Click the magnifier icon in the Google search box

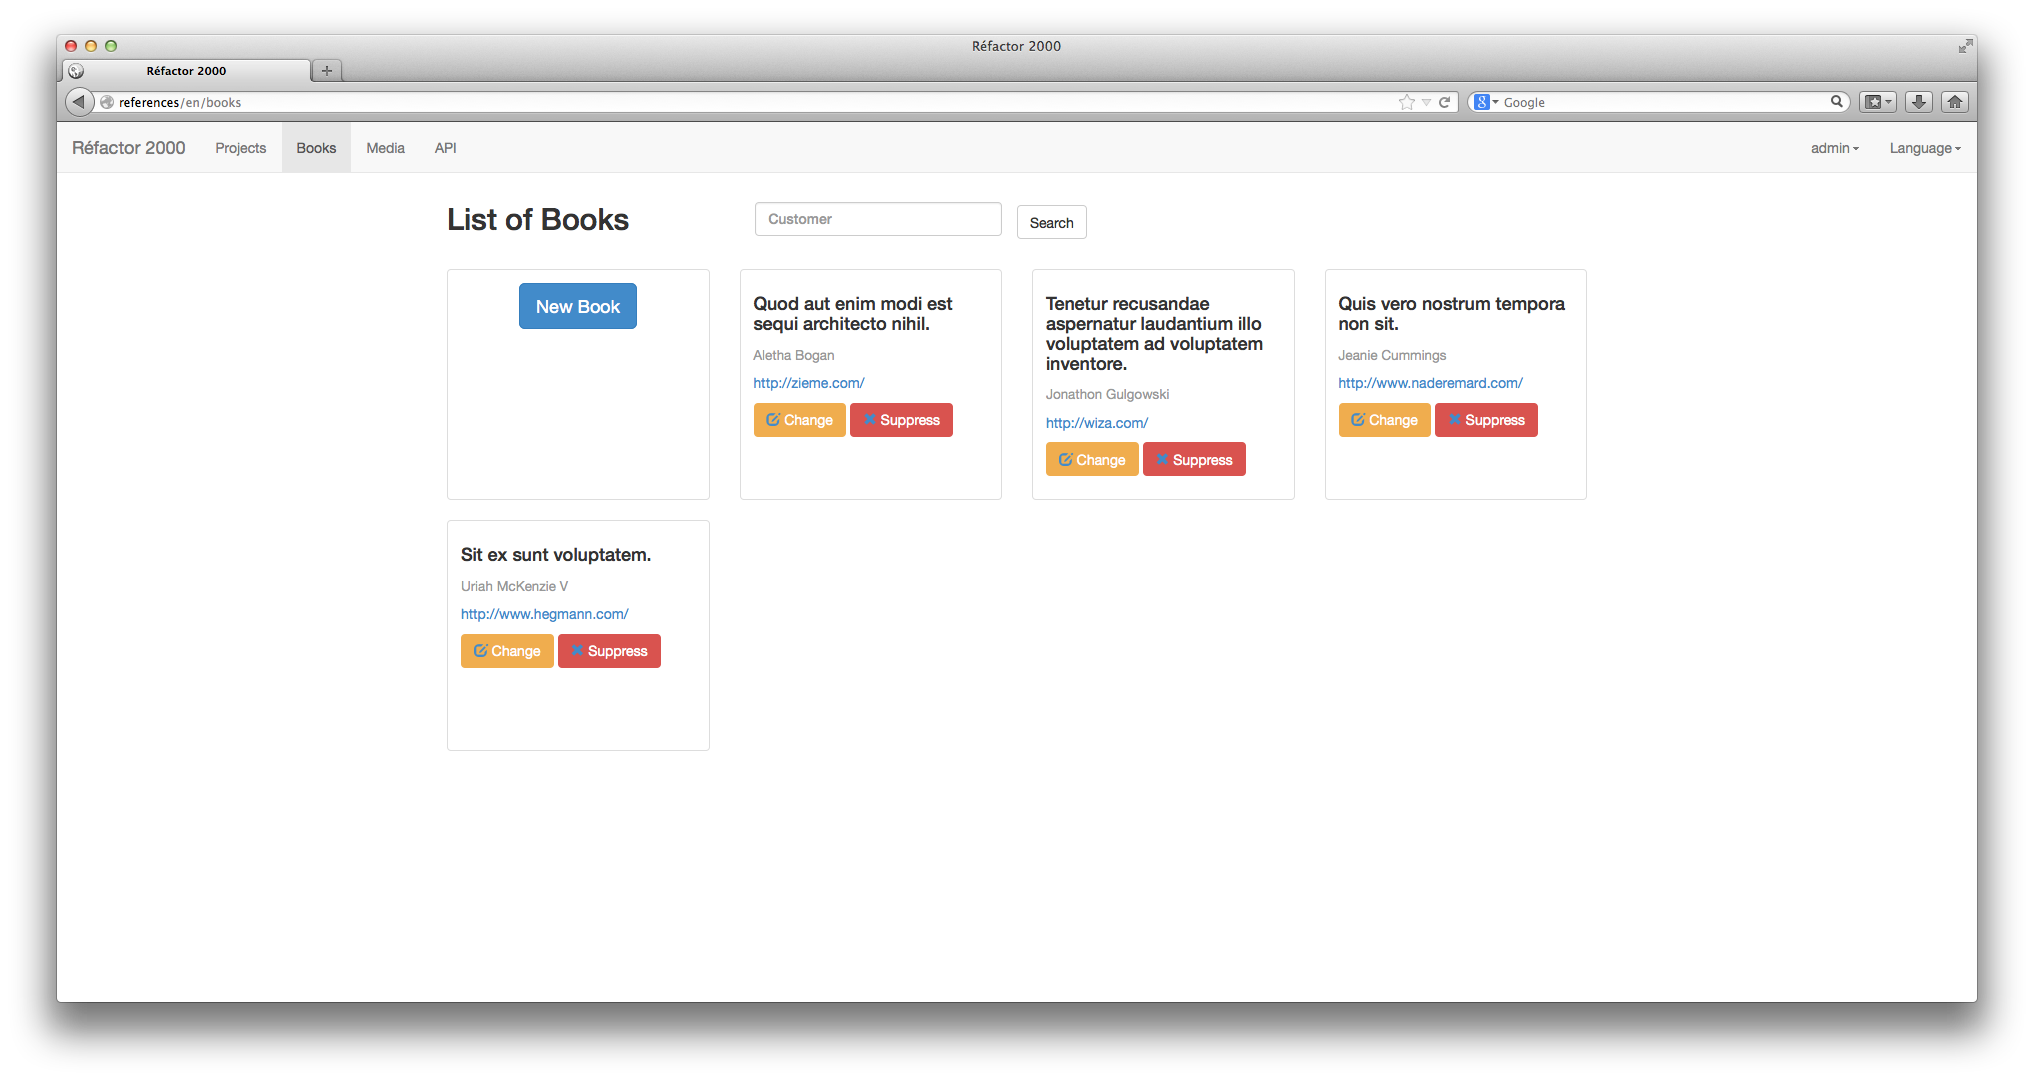(1837, 101)
